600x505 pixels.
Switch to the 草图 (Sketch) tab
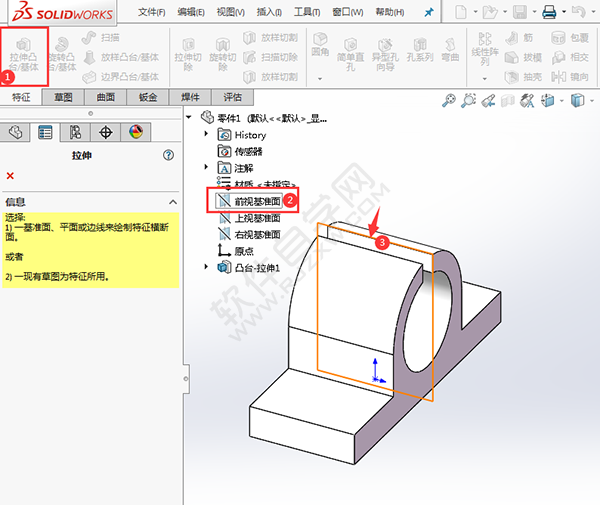tap(63, 97)
